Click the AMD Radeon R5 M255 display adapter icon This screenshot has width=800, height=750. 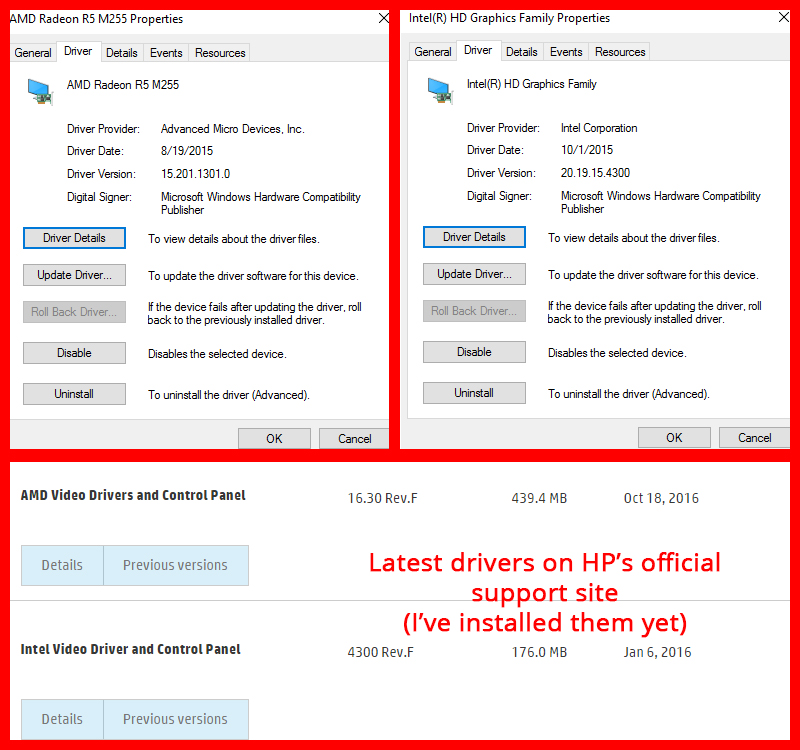(40, 92)
